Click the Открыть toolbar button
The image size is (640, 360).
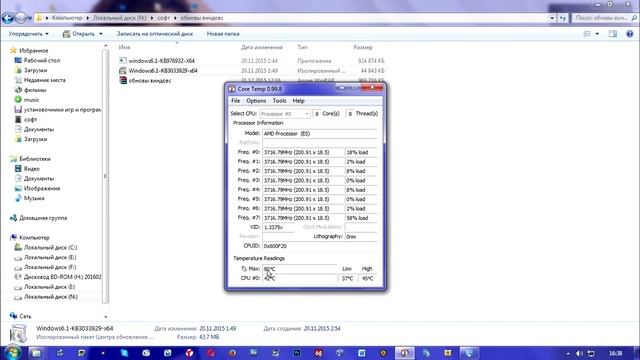[79, 34]
